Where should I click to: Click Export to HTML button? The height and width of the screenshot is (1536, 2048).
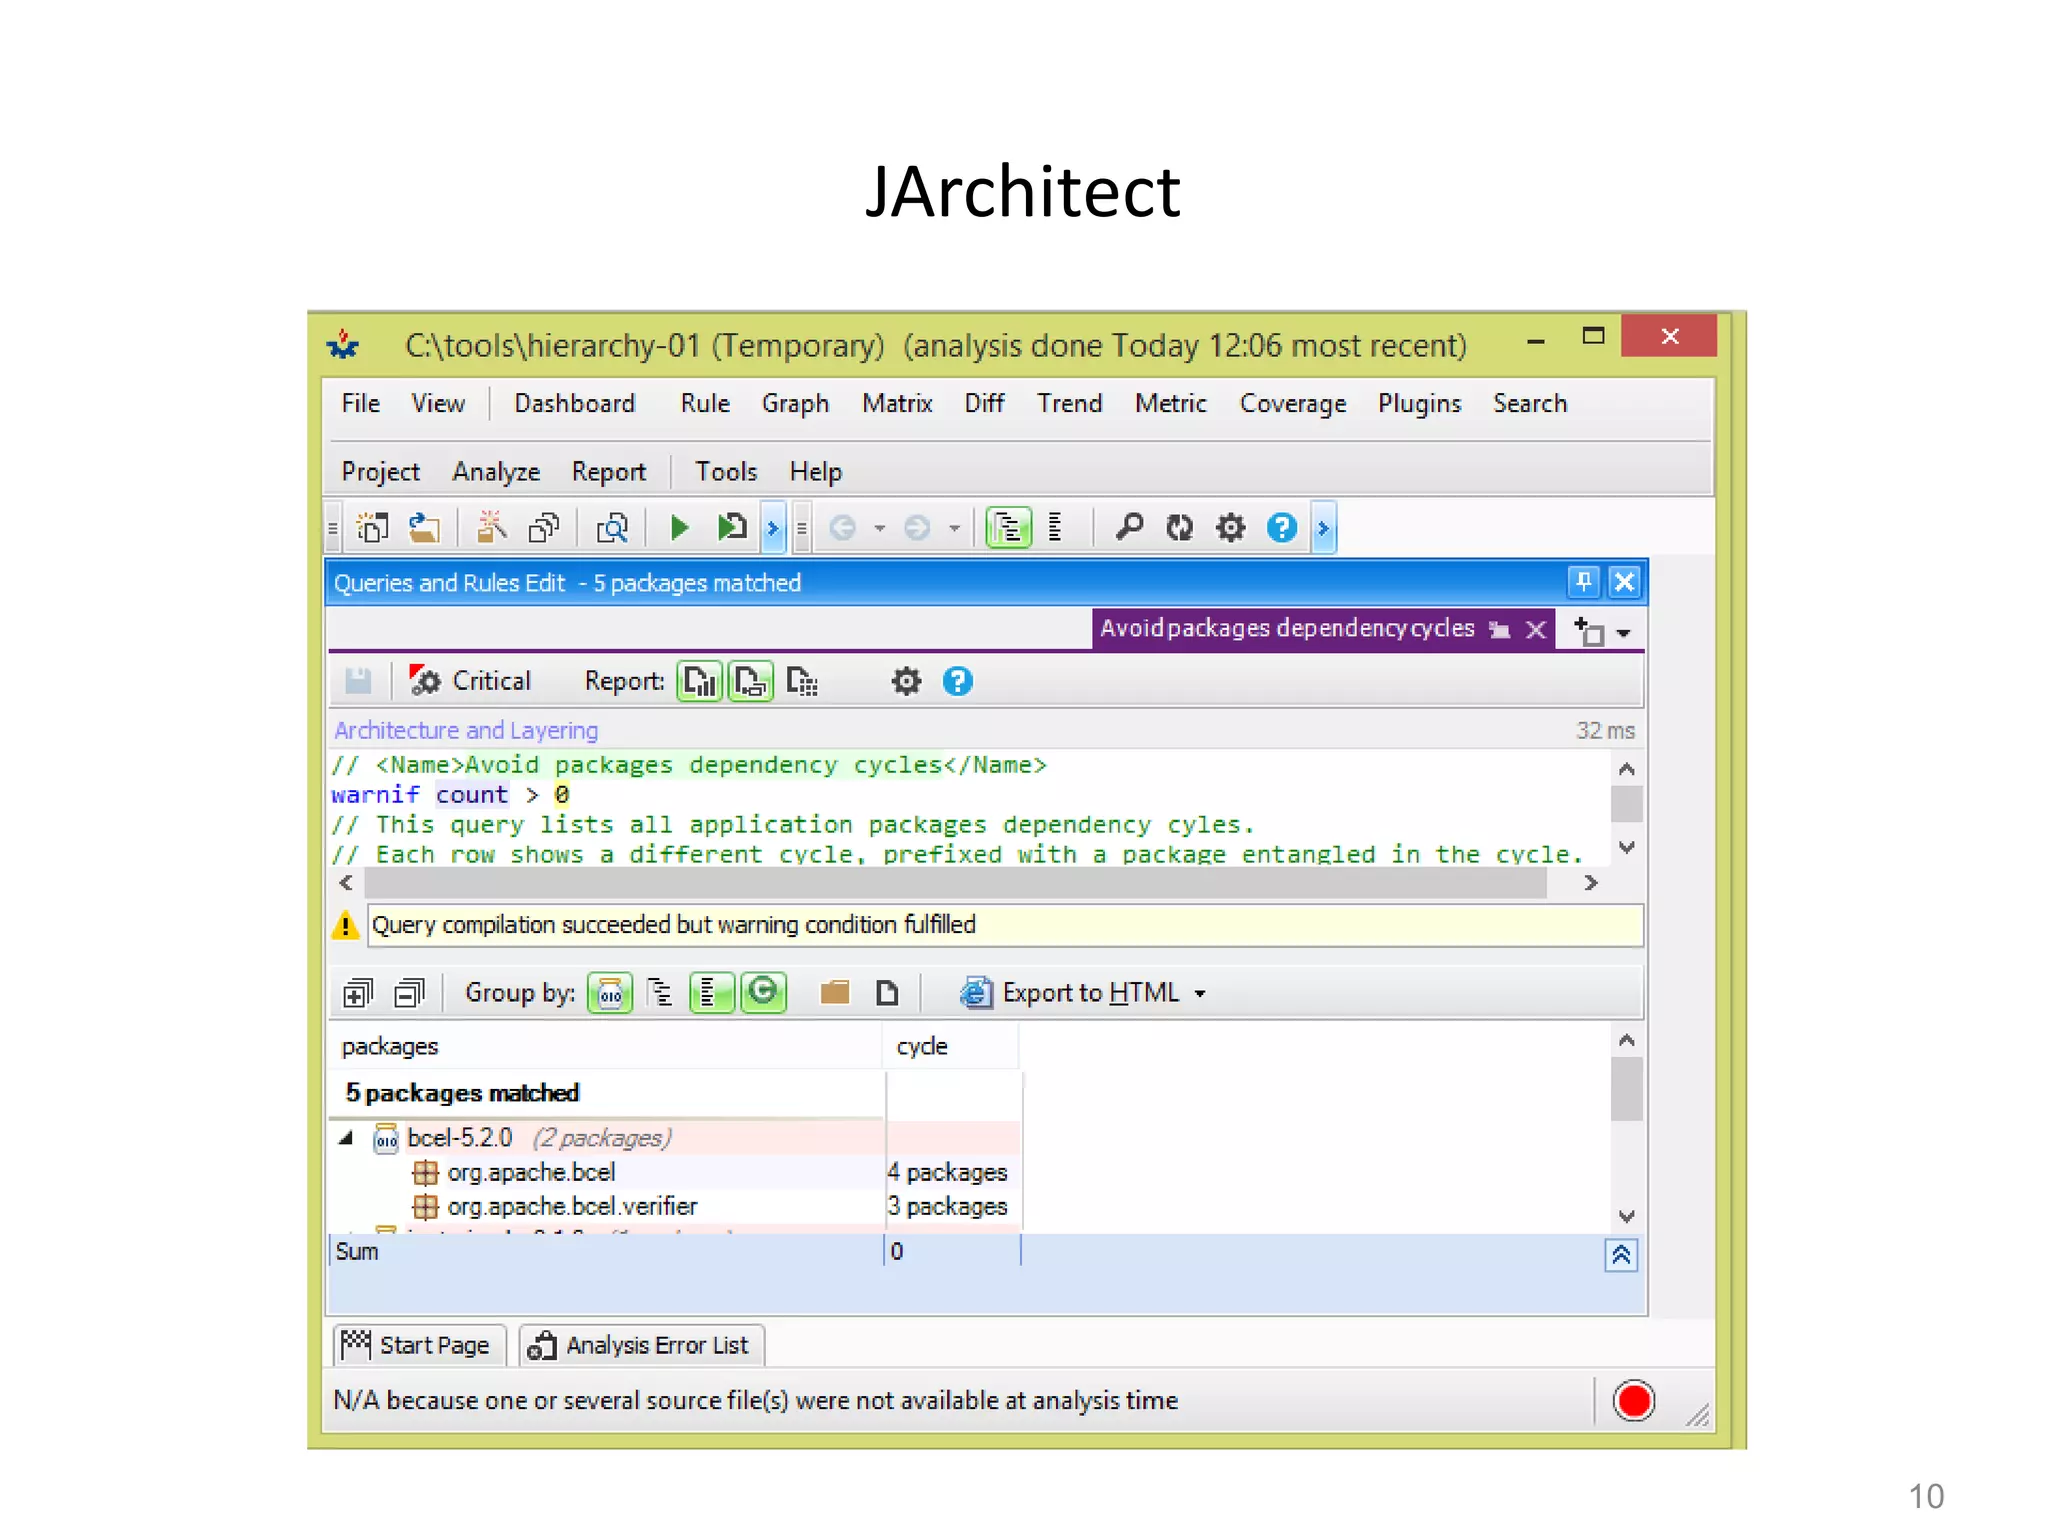click(x=1070, y=993)
